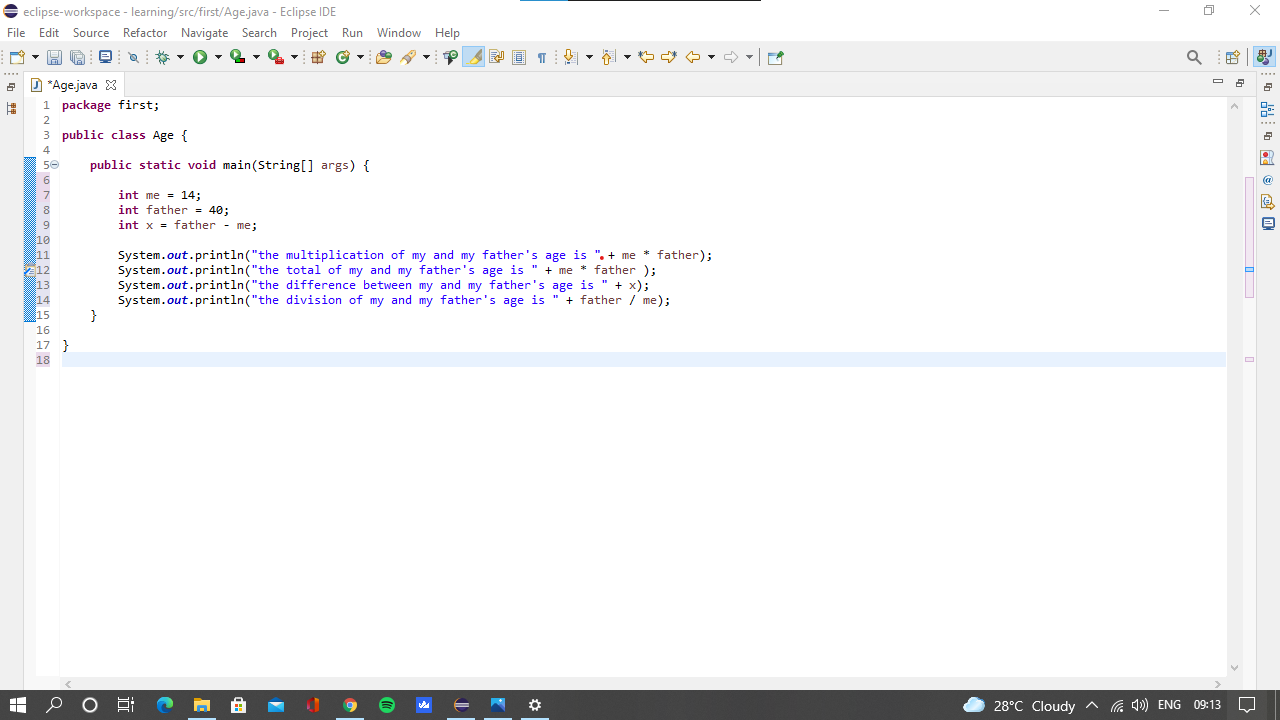Save the current file with floppy icon
The width and height of the screenshot is (1280, 720).
(x=54, y=57)
